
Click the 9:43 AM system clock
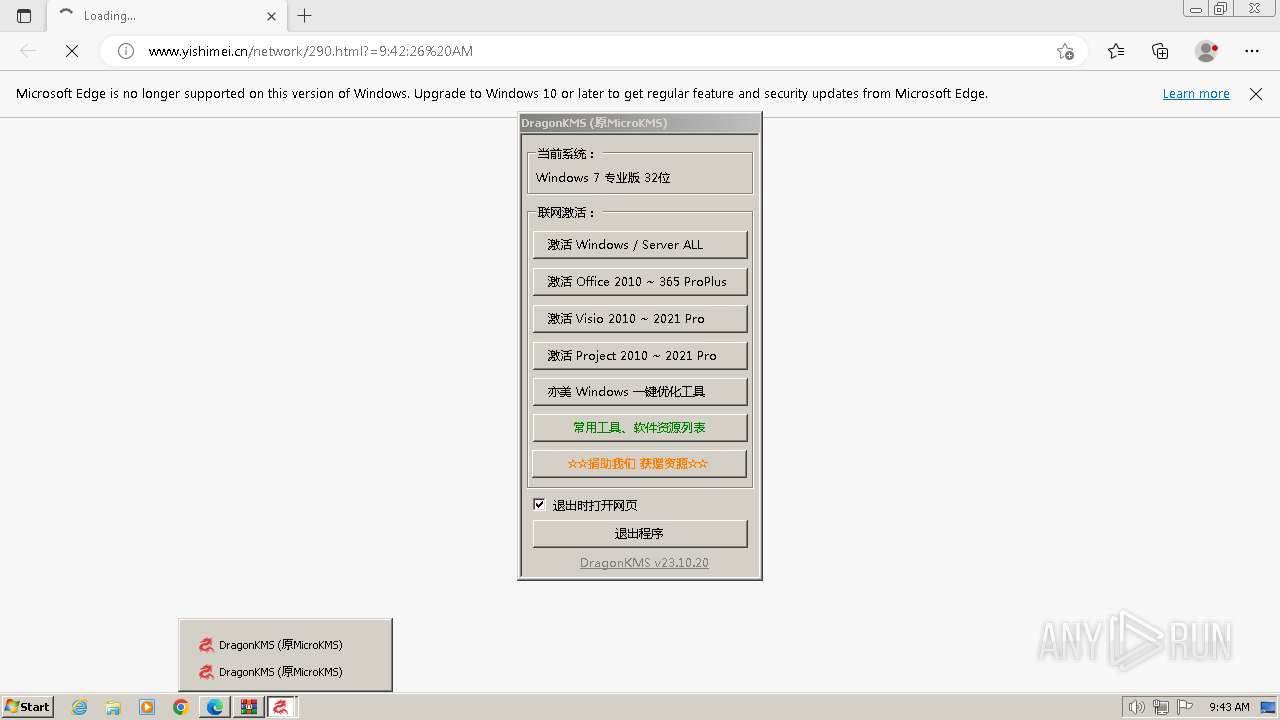[x=1229, y=707]
